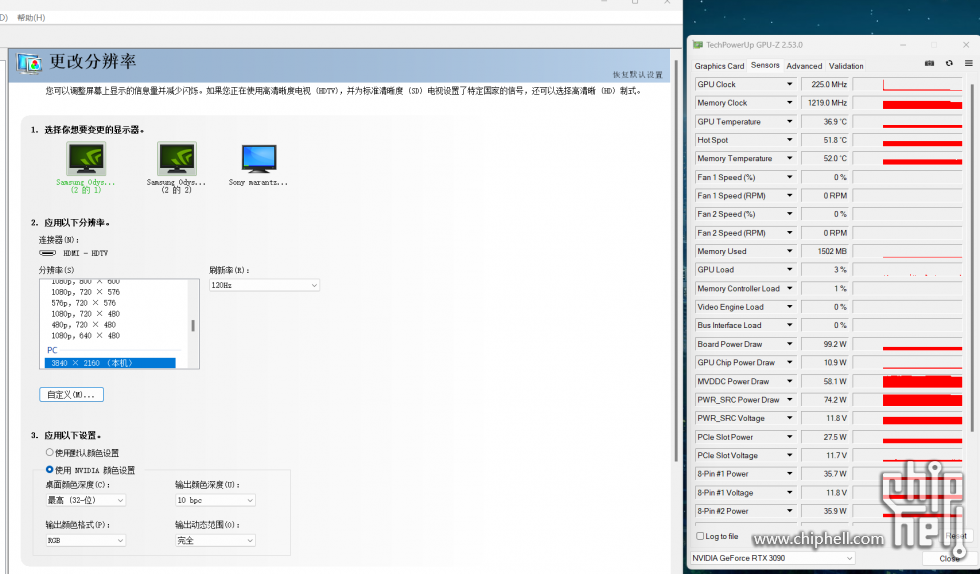
Task: Click Memory Clock 1219.0 MHz value
Action: click(825, 103)
